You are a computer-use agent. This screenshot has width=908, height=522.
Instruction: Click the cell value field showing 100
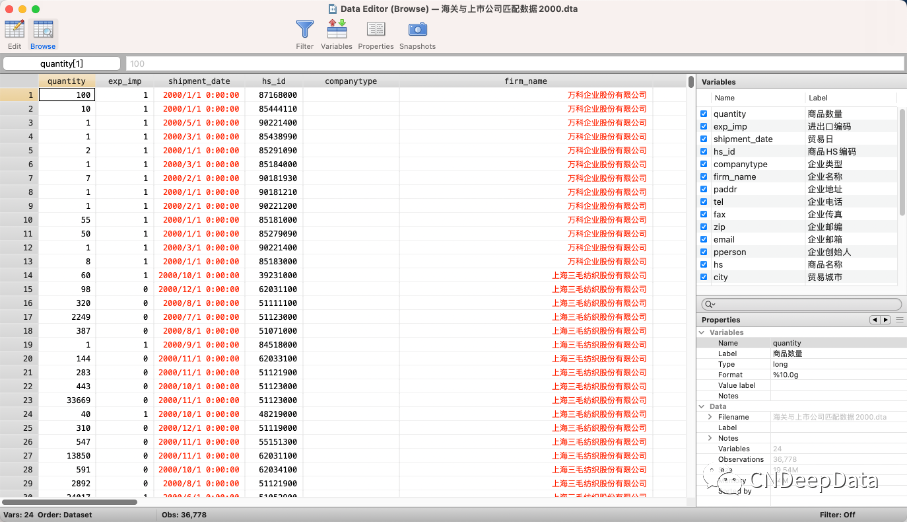click(x=515, y=64)
